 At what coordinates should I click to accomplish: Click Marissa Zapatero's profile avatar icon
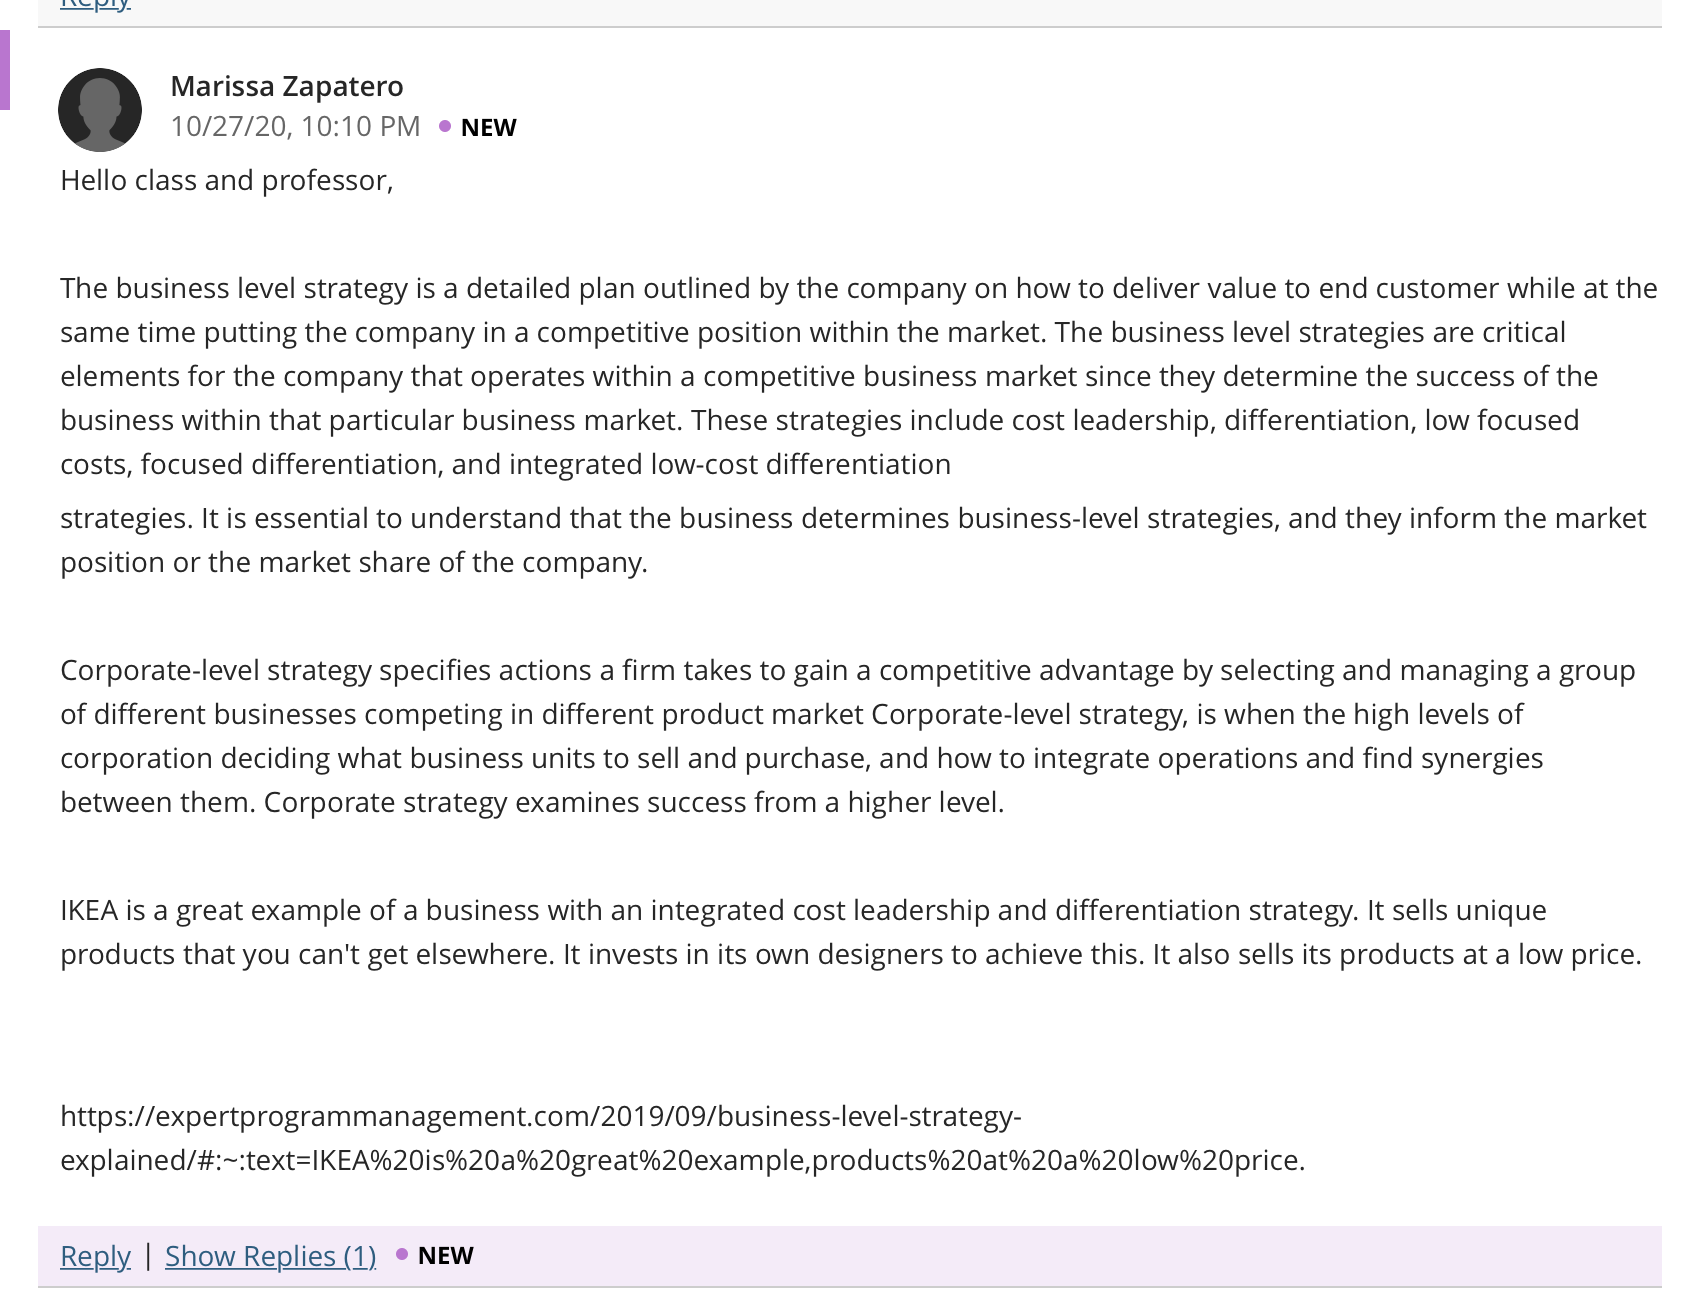coord(100,110)
